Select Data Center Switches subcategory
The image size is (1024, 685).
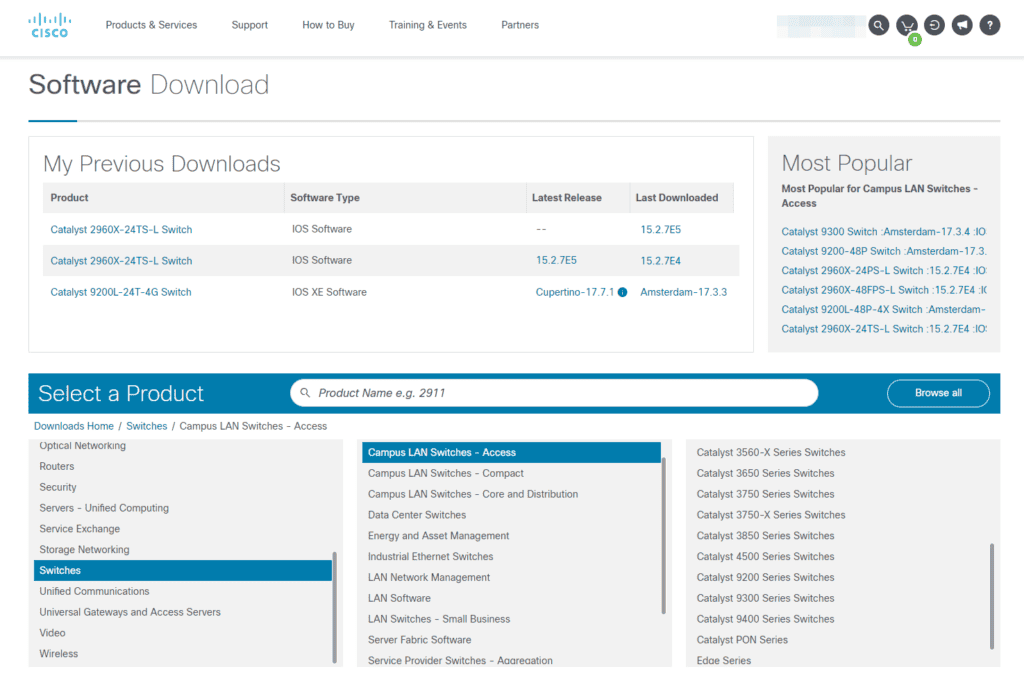click(x=417, y=515)
